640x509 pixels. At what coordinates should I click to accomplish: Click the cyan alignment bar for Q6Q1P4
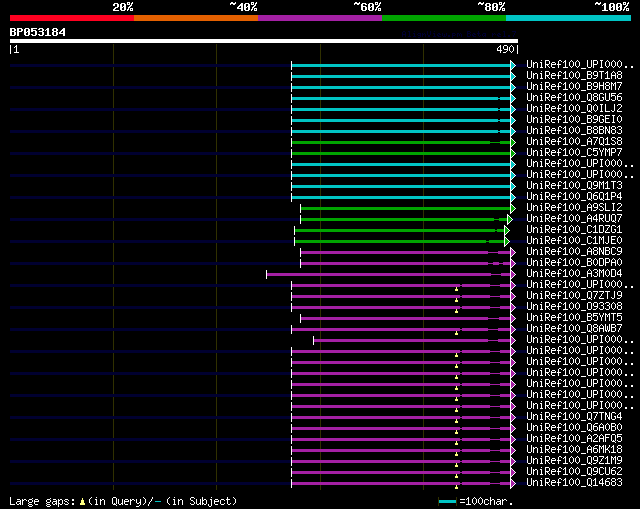pos(401,198)
